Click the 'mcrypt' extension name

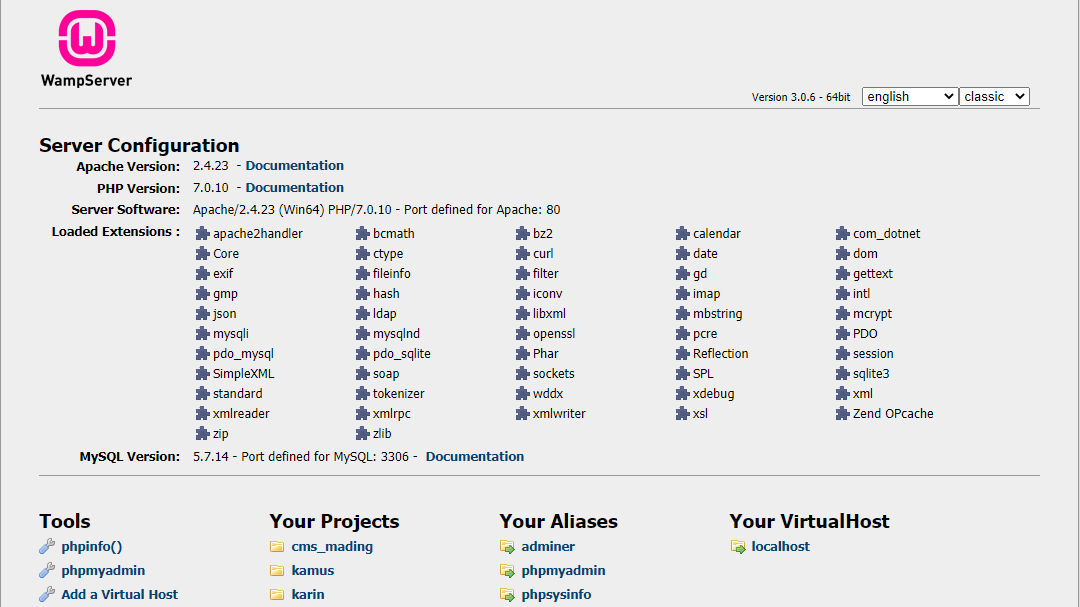[872, 313]
